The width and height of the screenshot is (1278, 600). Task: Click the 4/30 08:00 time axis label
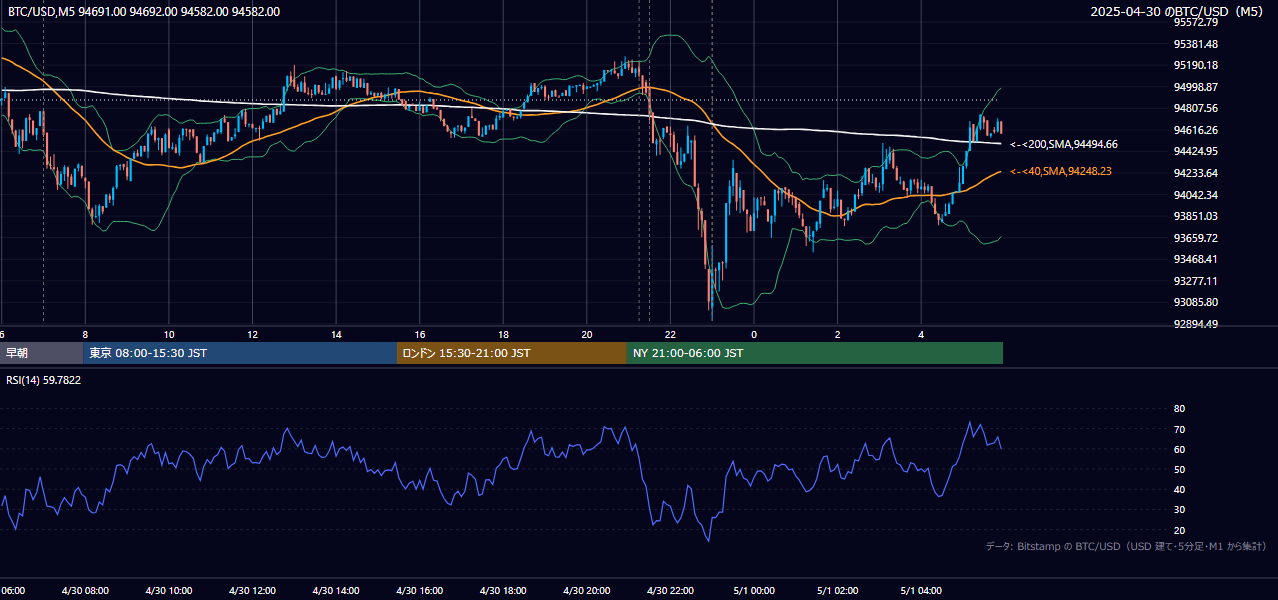click(x=85, y=591)
